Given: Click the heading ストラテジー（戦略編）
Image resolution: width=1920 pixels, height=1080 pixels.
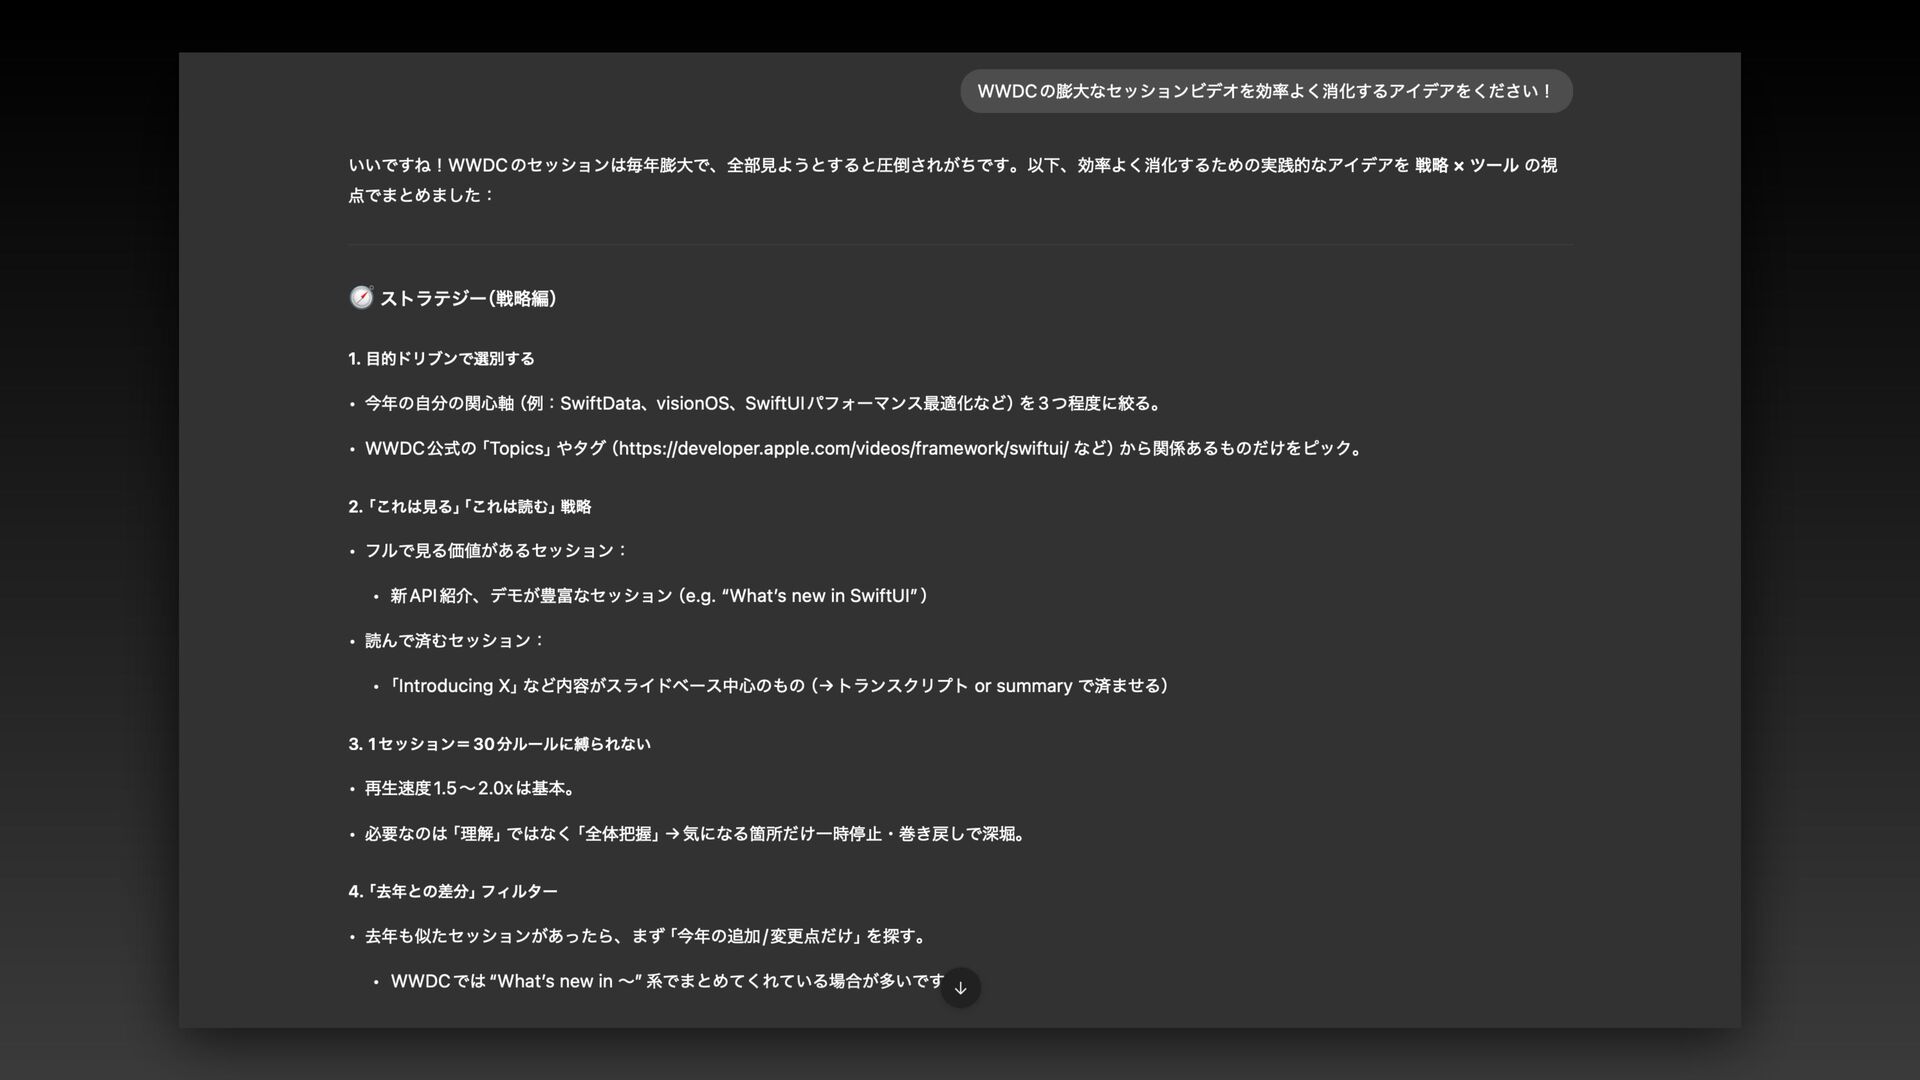Looking at the screenshot, I should (x=468, y=298).
